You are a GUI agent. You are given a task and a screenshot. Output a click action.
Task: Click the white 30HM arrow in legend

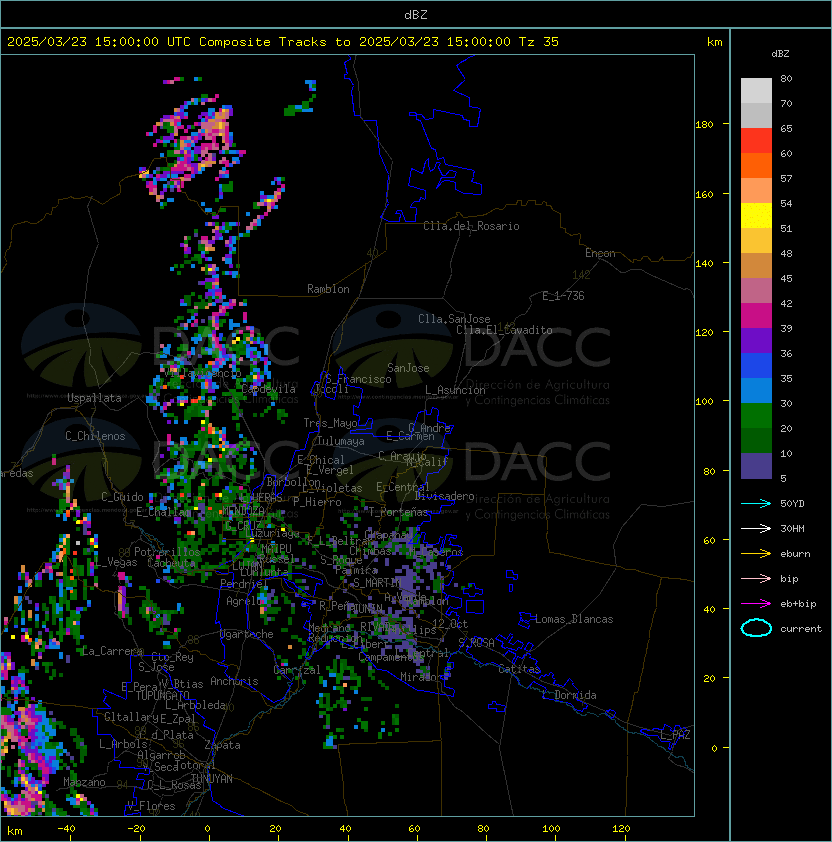click(x=756, y=528)
